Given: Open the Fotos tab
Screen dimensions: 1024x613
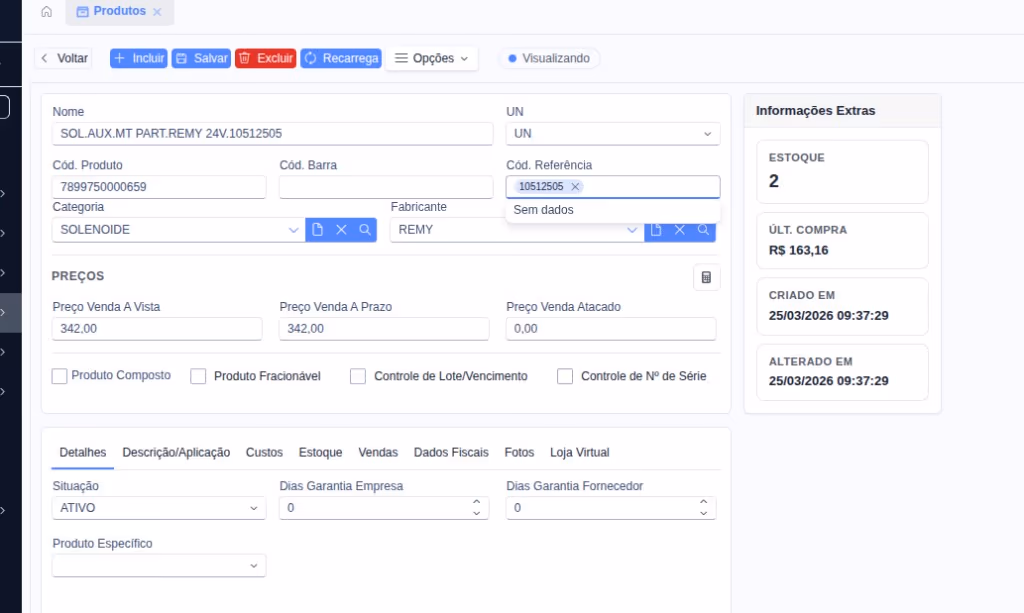Looking at the screenshot, I should (519, 452).
